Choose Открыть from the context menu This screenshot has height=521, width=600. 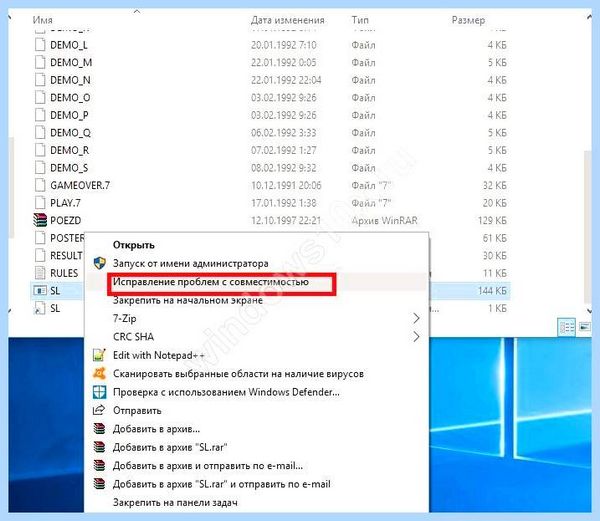[134, 245]
